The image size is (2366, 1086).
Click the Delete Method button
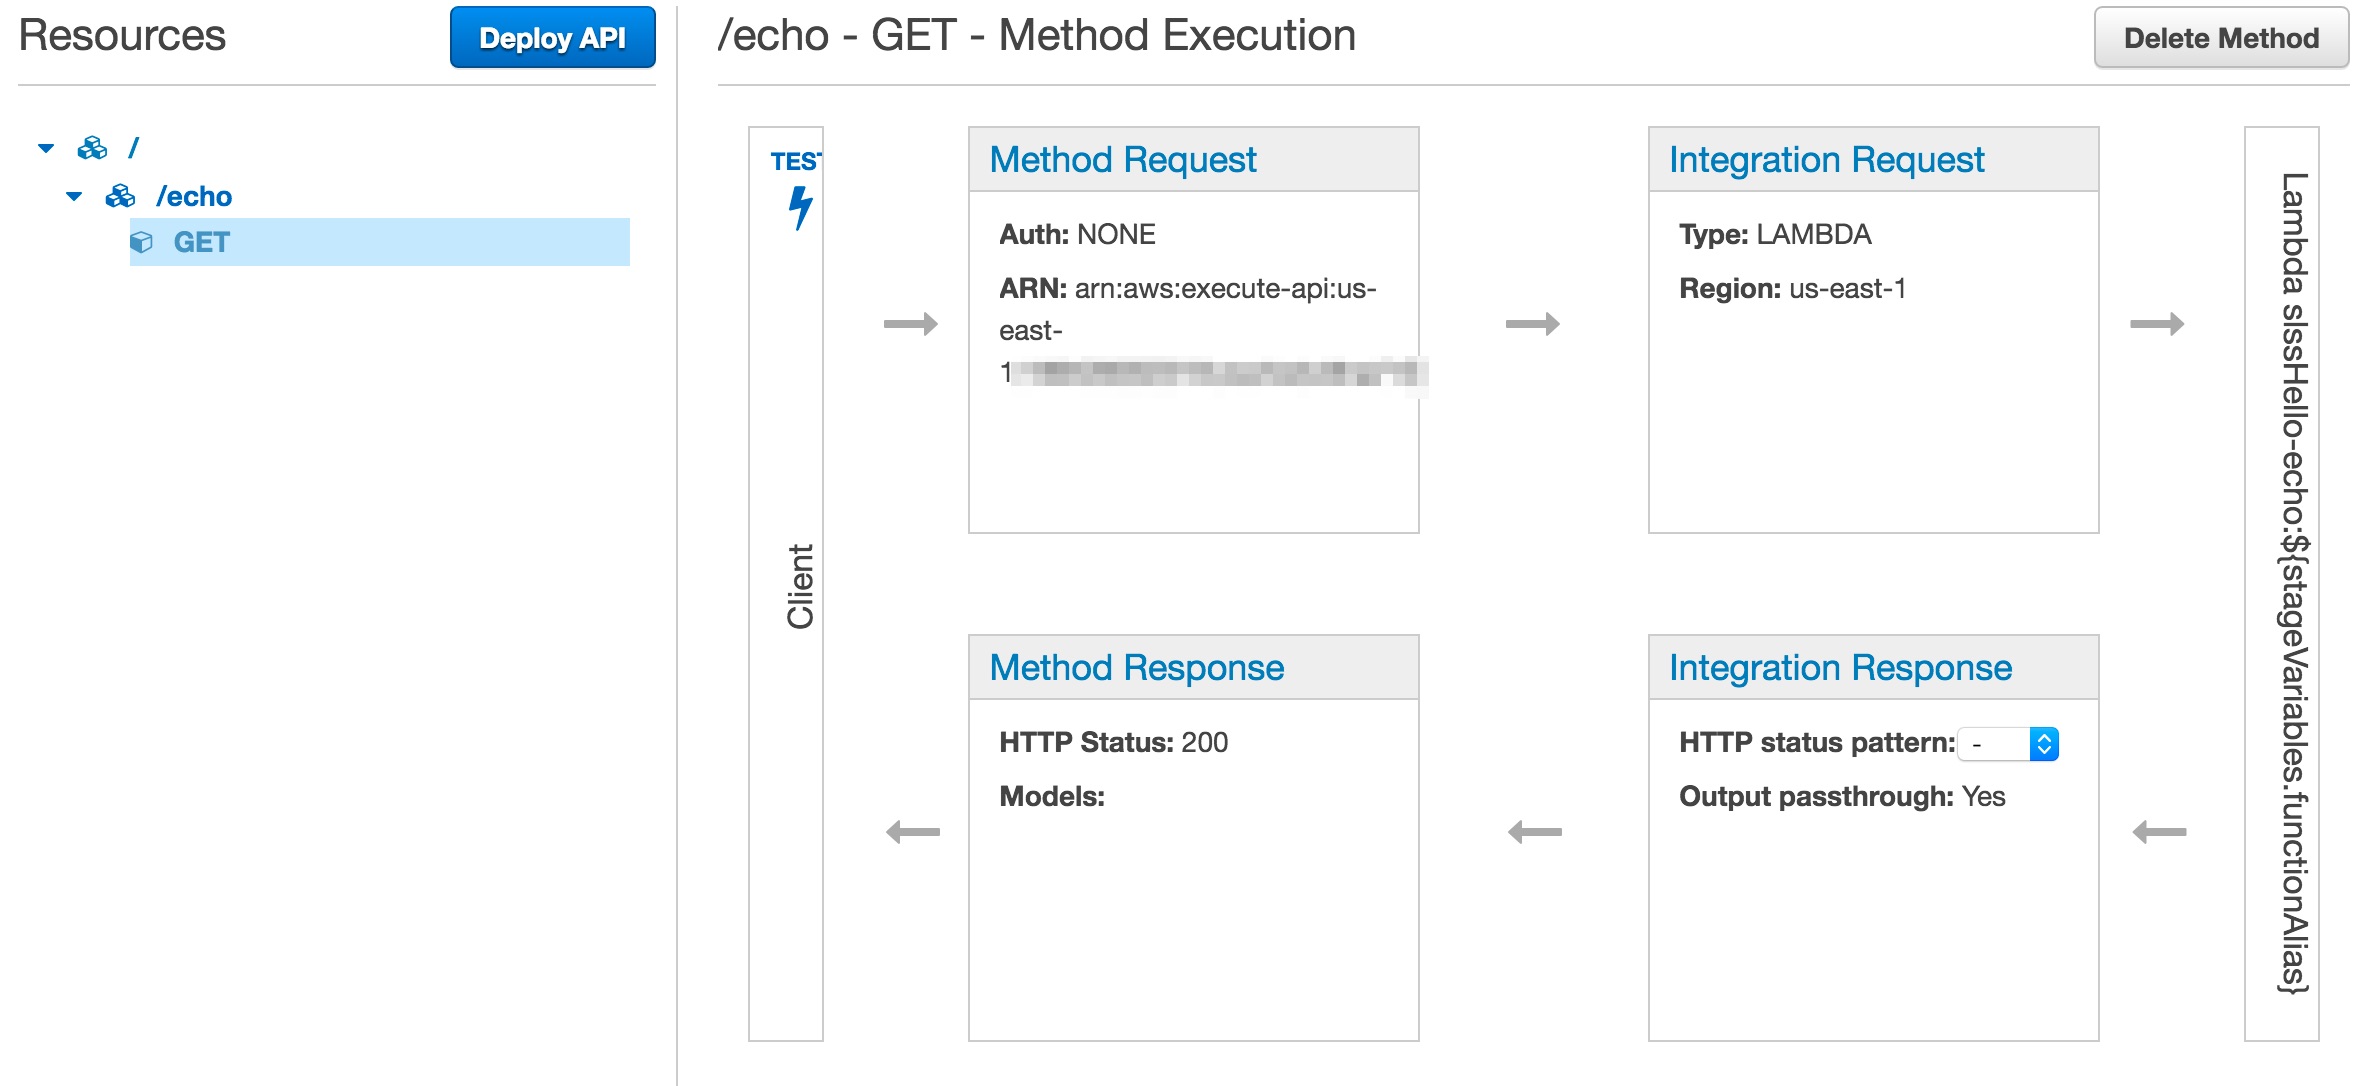(2221, 38)
